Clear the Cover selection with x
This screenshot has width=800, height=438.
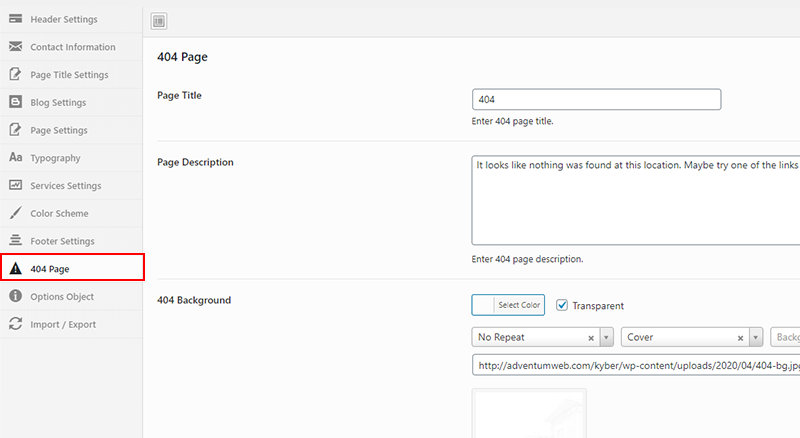pyautogui.click(x=740, y=338)
